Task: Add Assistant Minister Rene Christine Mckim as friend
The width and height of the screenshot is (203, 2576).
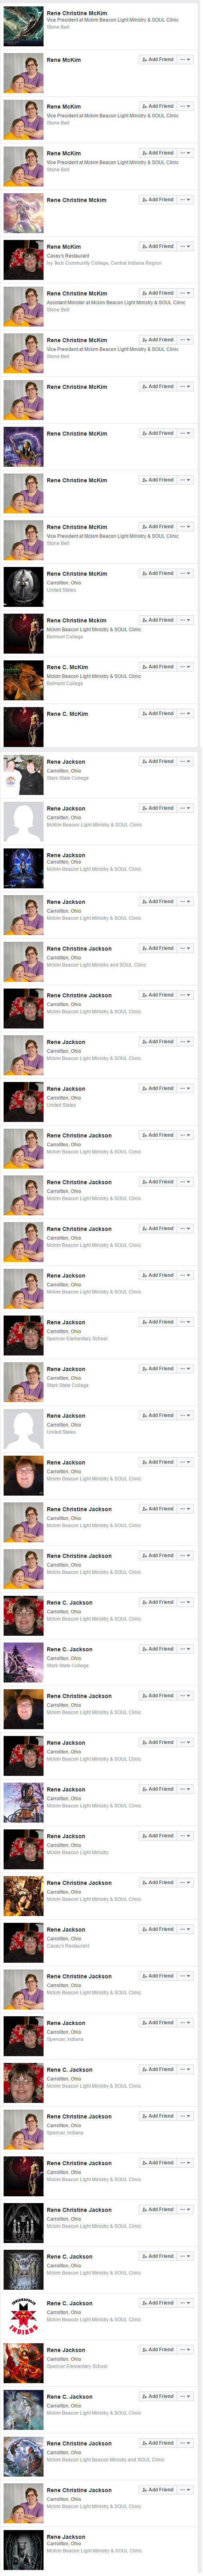Action: click(157, 293)
